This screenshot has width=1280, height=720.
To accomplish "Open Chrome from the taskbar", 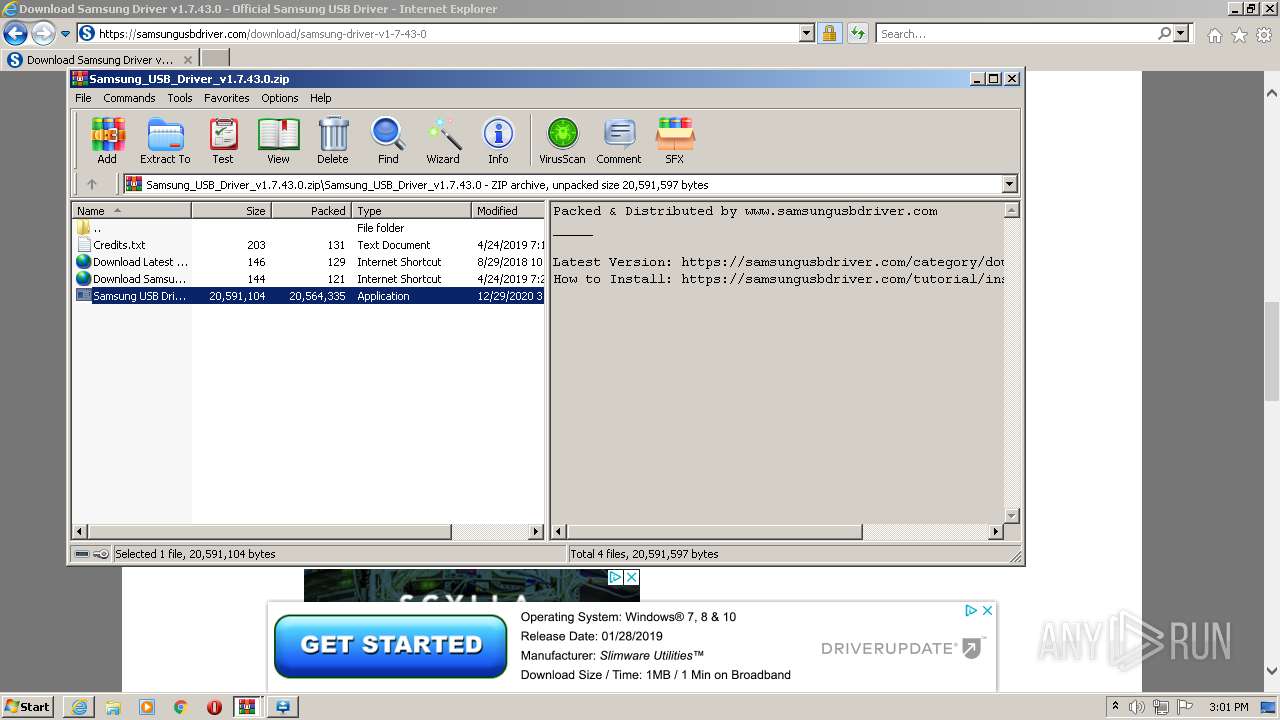I will (180, 707).
